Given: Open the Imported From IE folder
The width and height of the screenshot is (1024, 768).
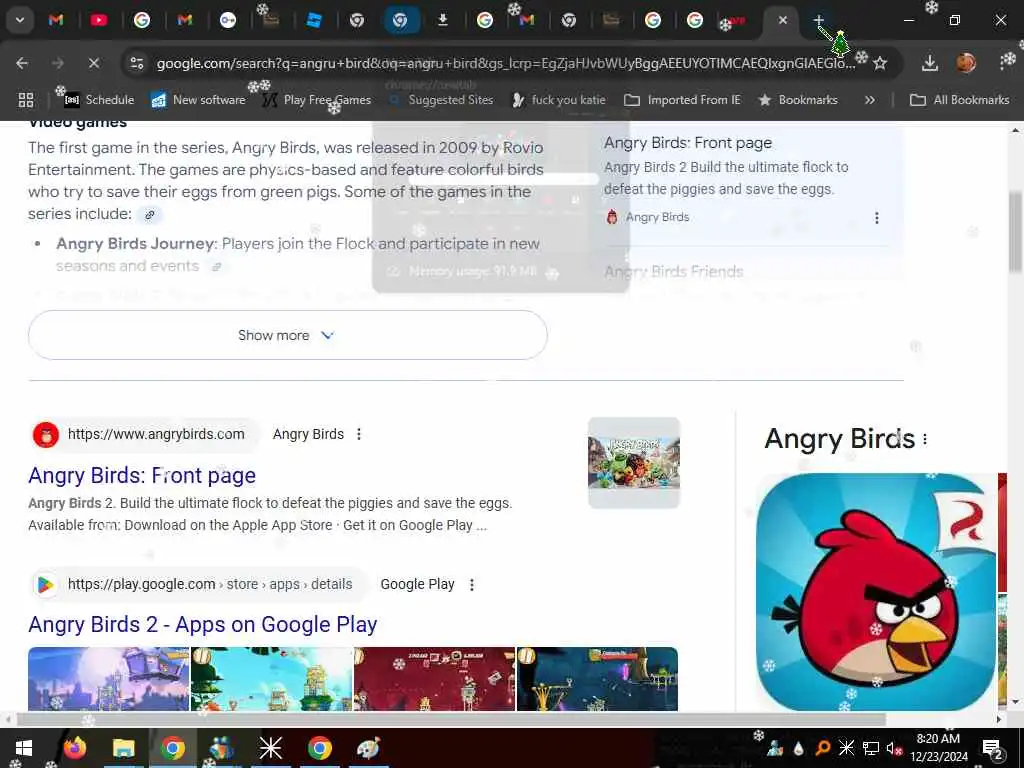Looking at the screenshot, I should pyautogui.click(x=682, y=100).
